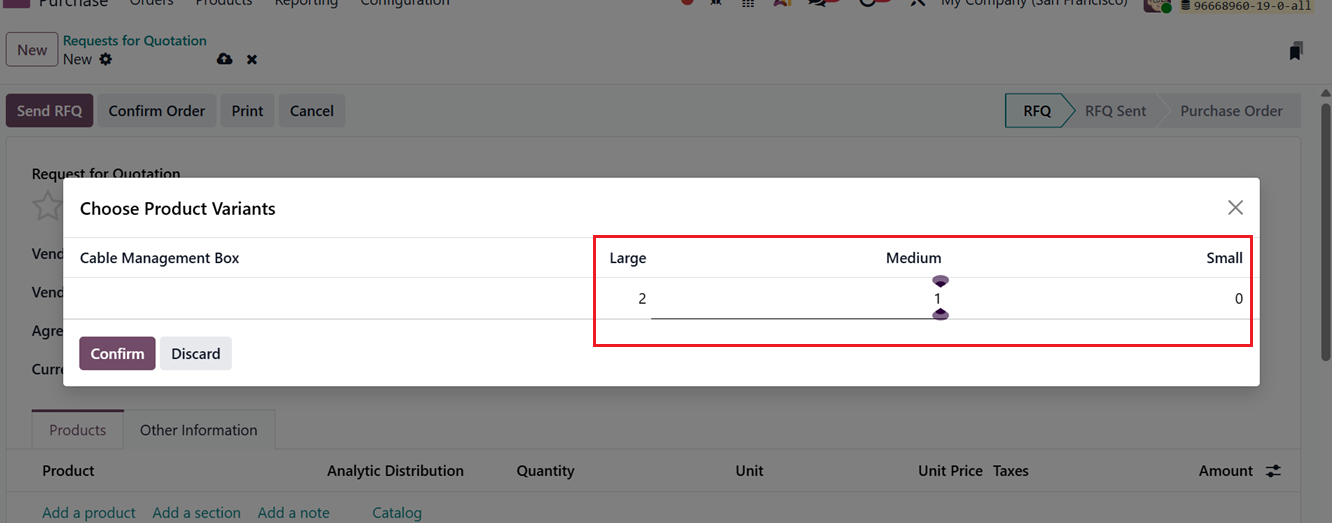Screen dimensions: 1332x523
Task: Click the Small quantity value
Action: [x=1238, y=299]
